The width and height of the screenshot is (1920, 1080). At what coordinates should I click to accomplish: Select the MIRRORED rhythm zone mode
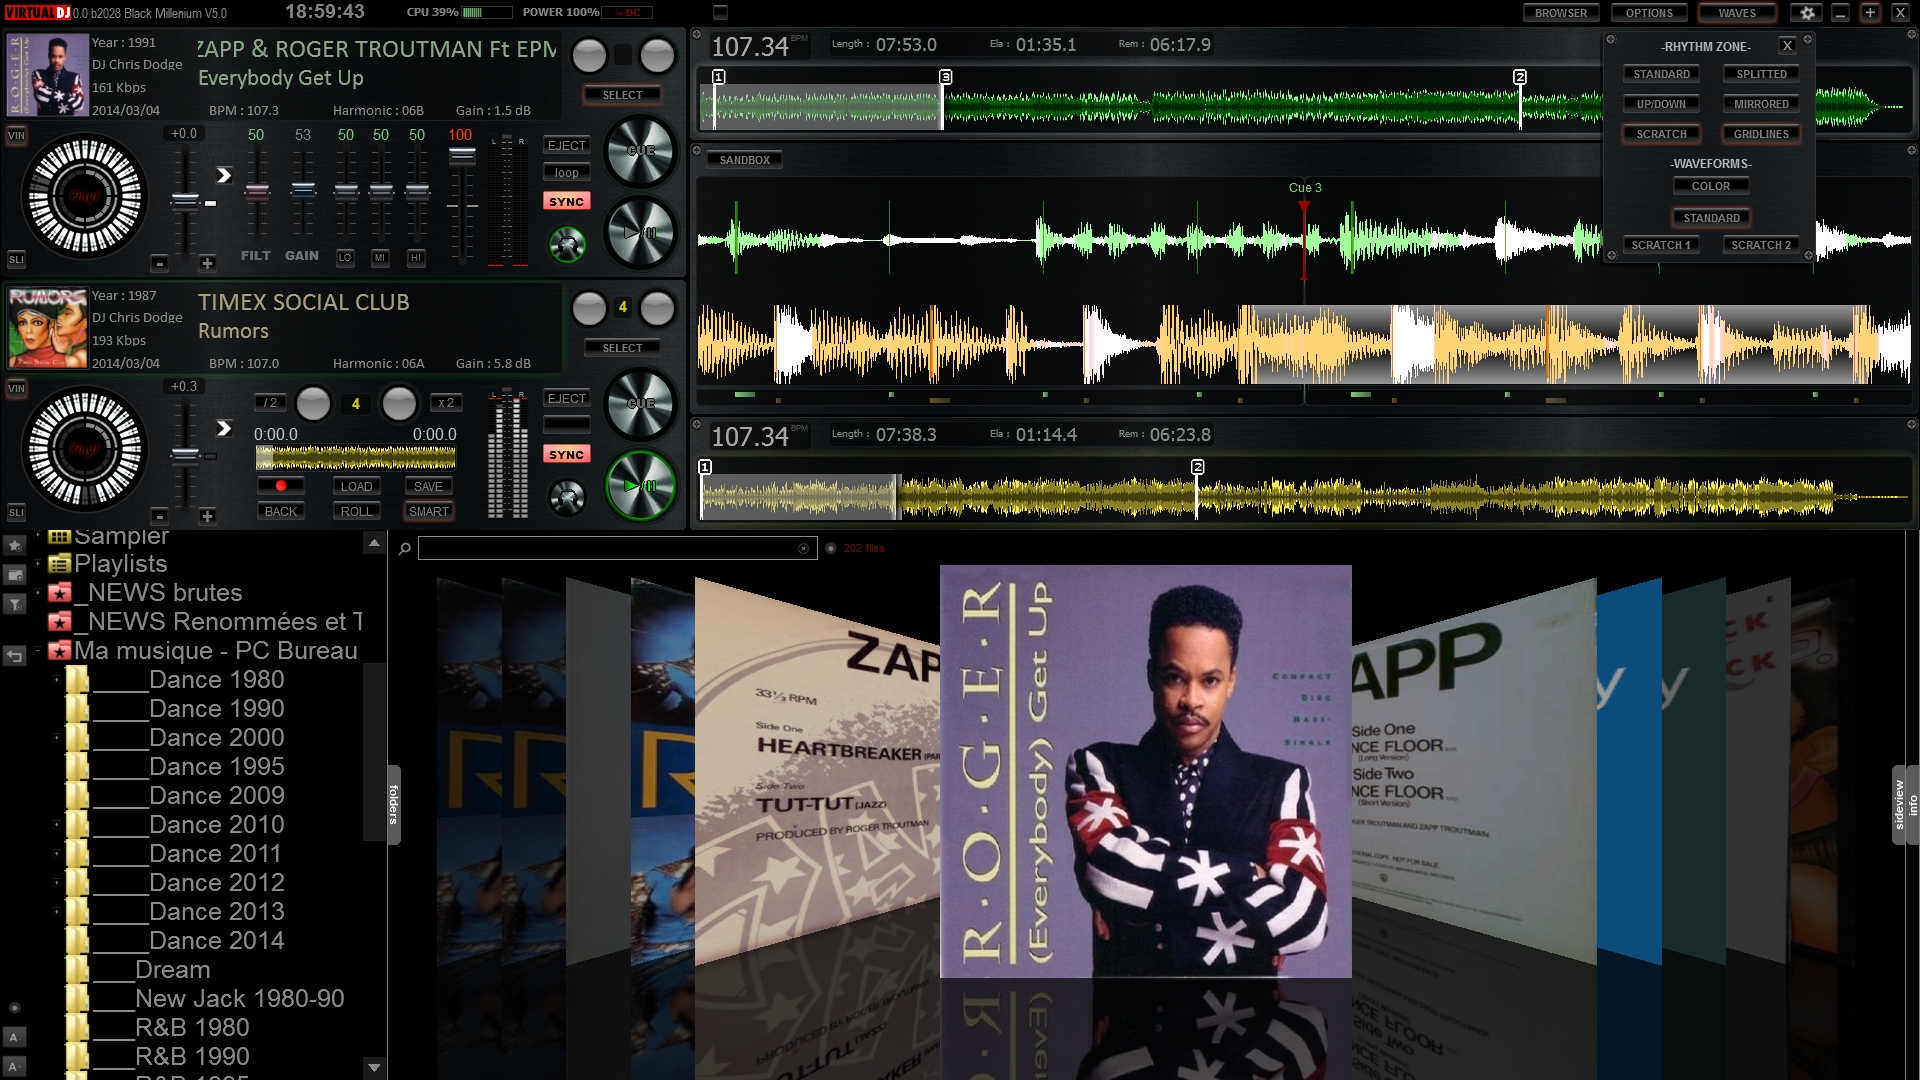1761,104
